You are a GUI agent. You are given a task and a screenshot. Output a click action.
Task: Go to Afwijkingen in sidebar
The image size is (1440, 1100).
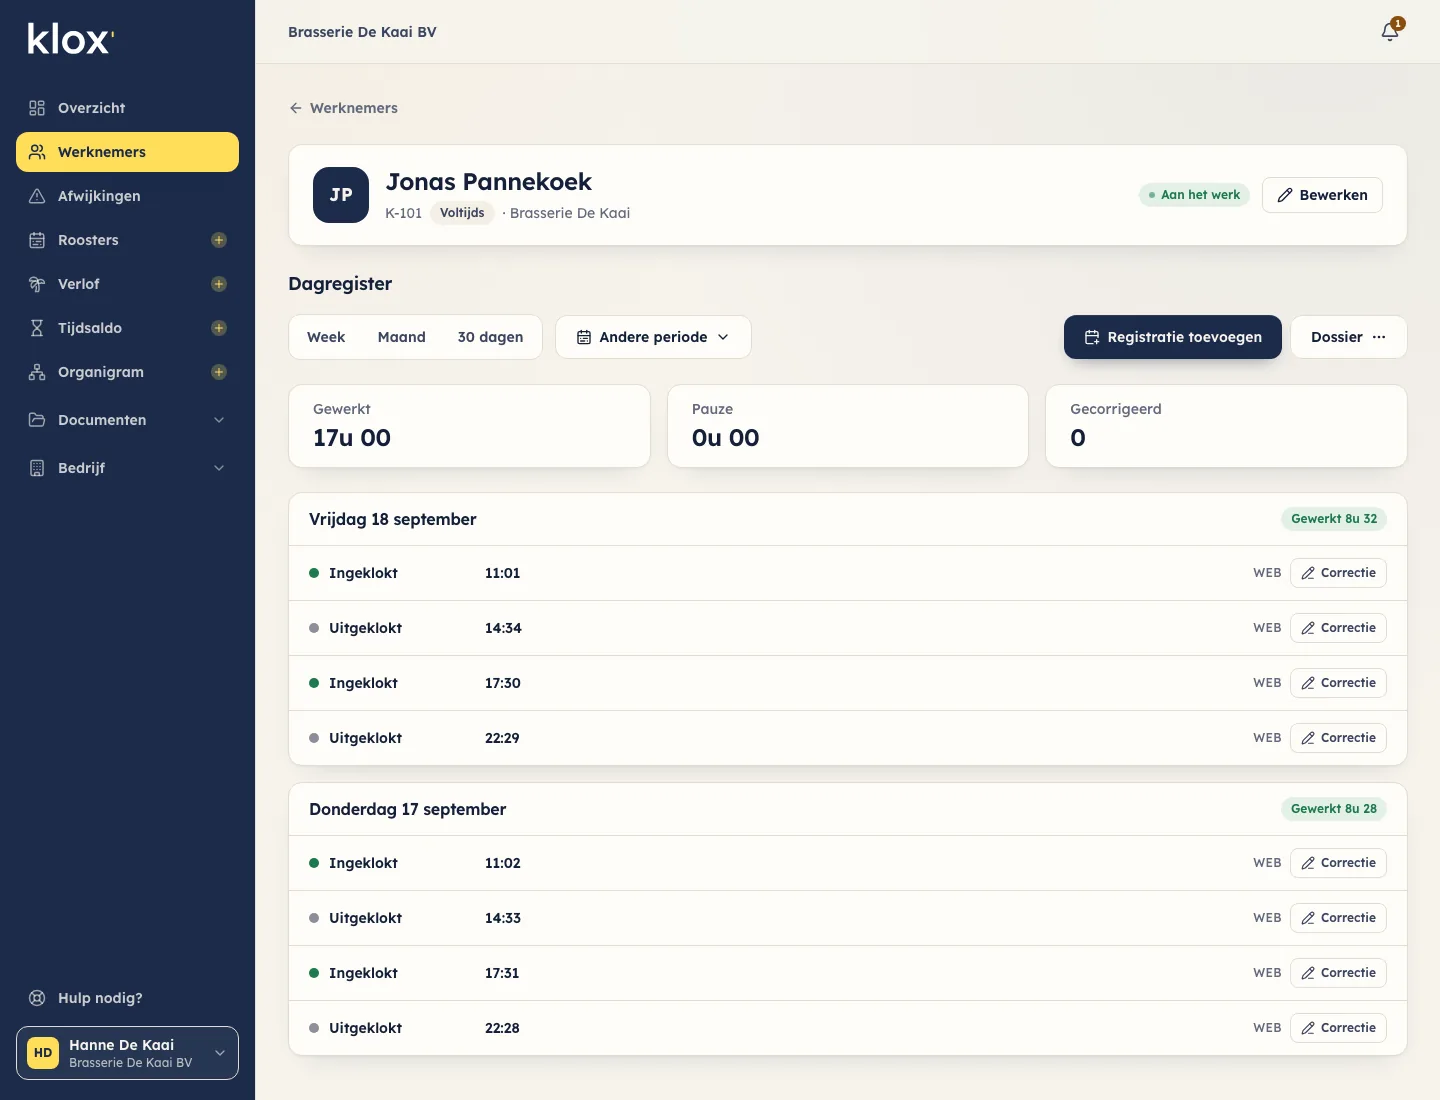[x=127, y=196]
